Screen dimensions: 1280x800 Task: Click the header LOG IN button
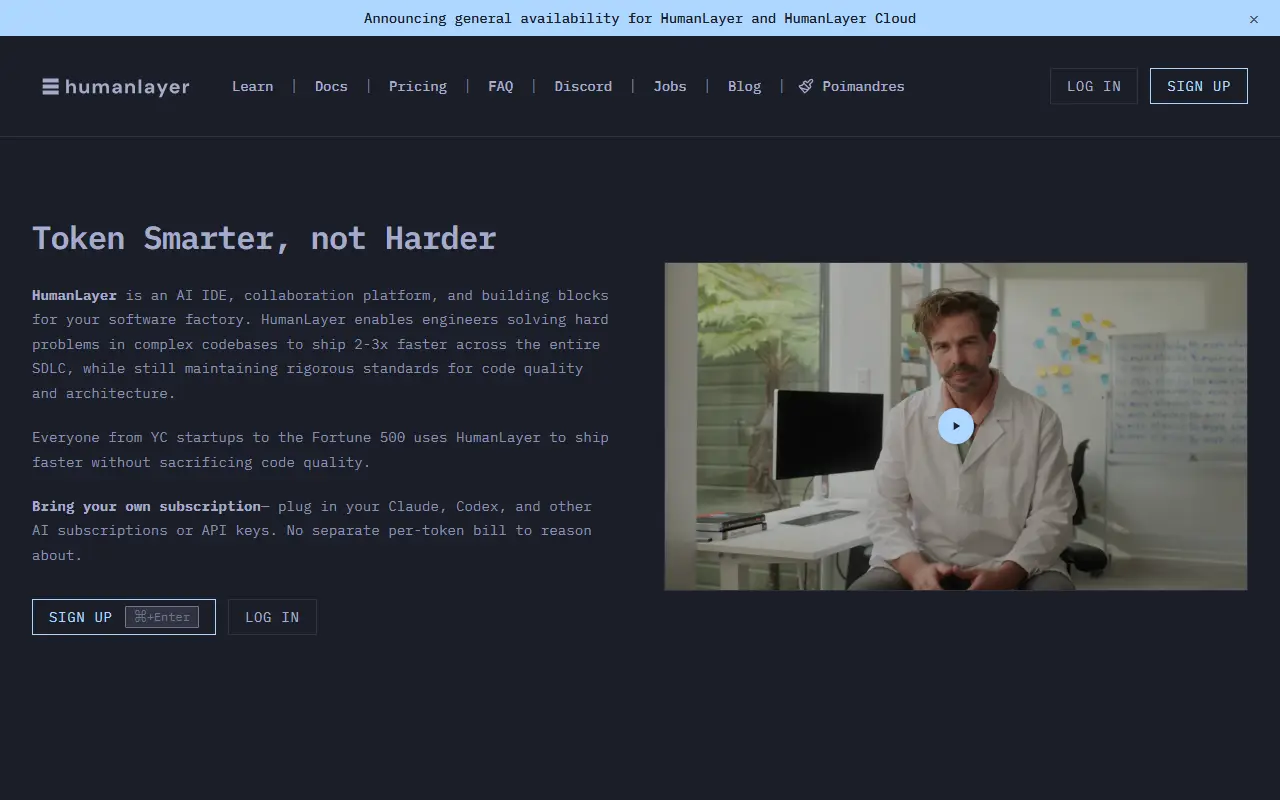tap(1094, 86)
